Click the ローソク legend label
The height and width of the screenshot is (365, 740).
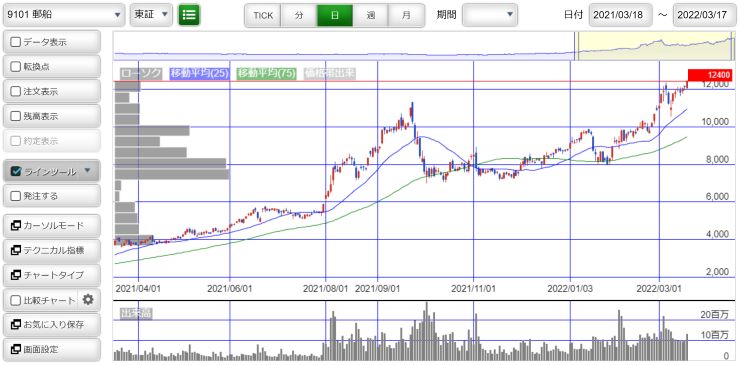pyautogui.click(x=141, y=73)
